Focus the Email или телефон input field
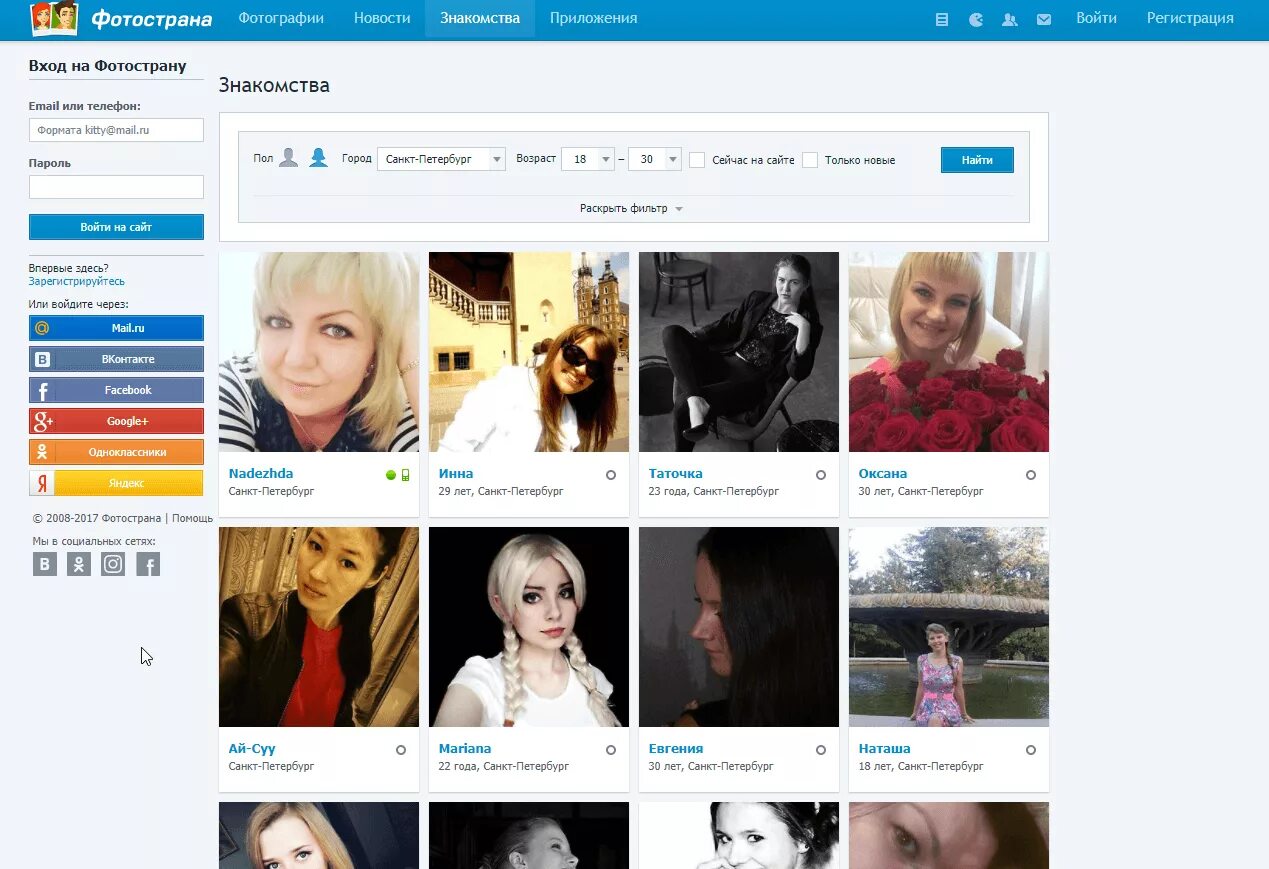Image resolution: width=1269 pixels, height=869 pixels. [116, 130]
